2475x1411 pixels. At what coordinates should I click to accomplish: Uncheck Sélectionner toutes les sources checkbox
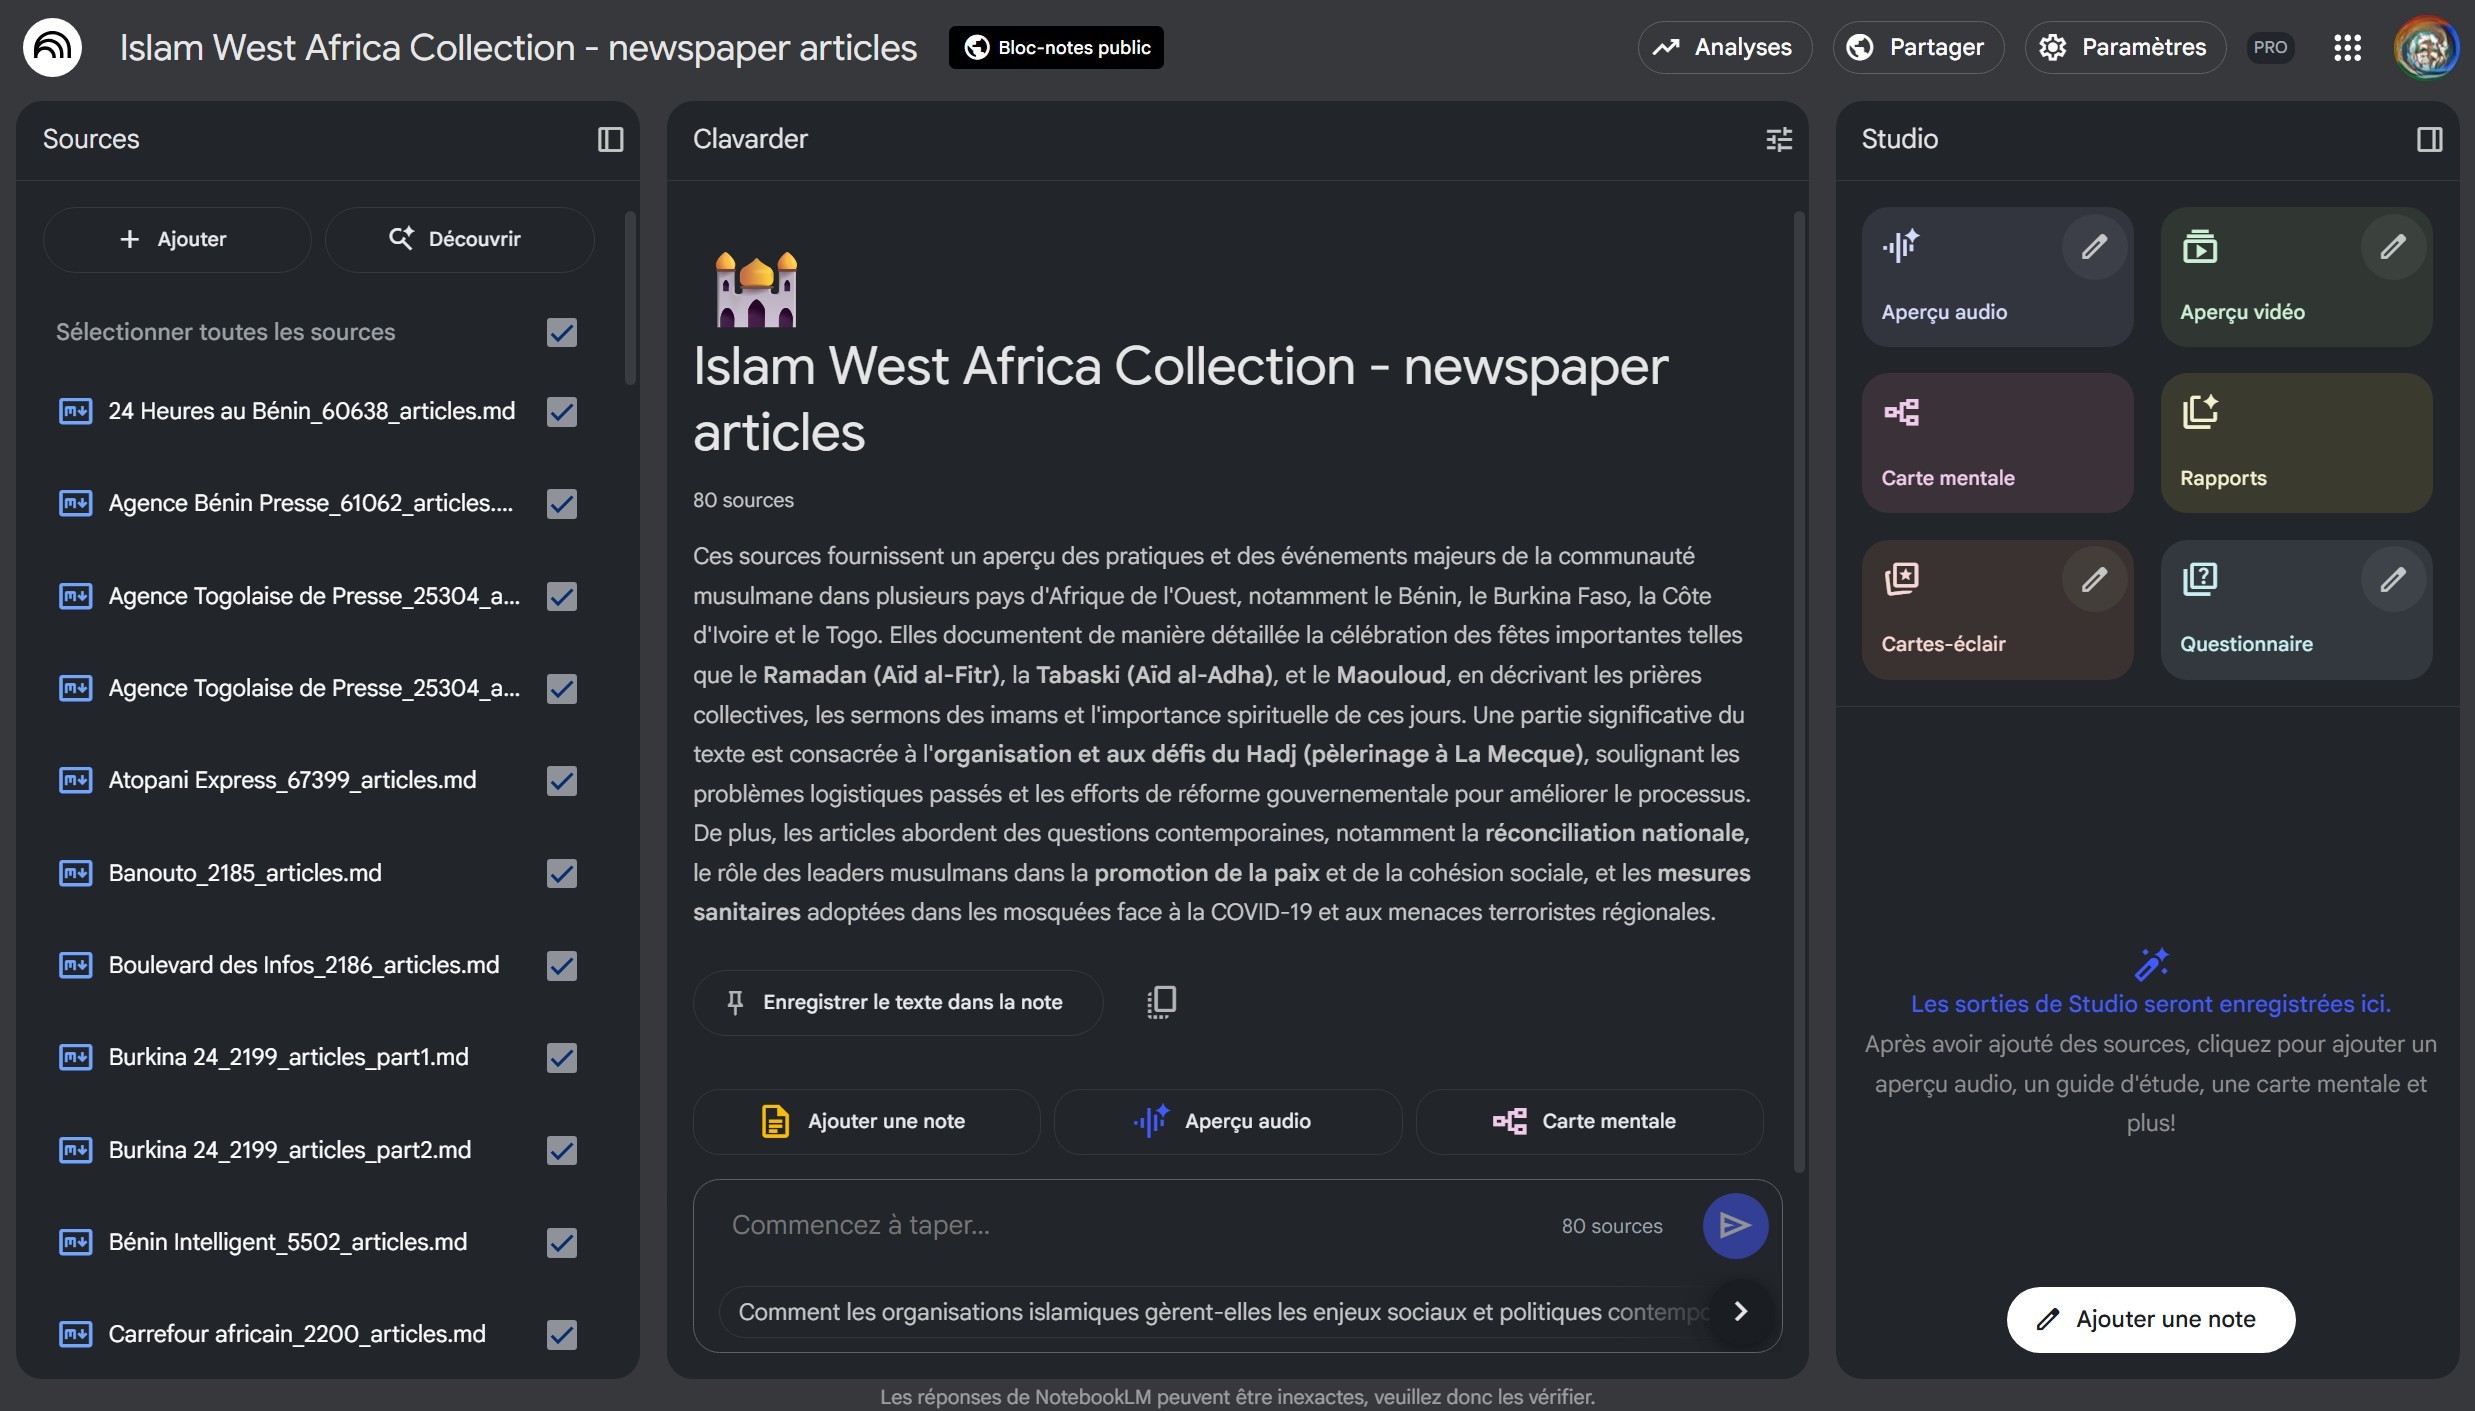pyautogui.click(x=562, y=332)
